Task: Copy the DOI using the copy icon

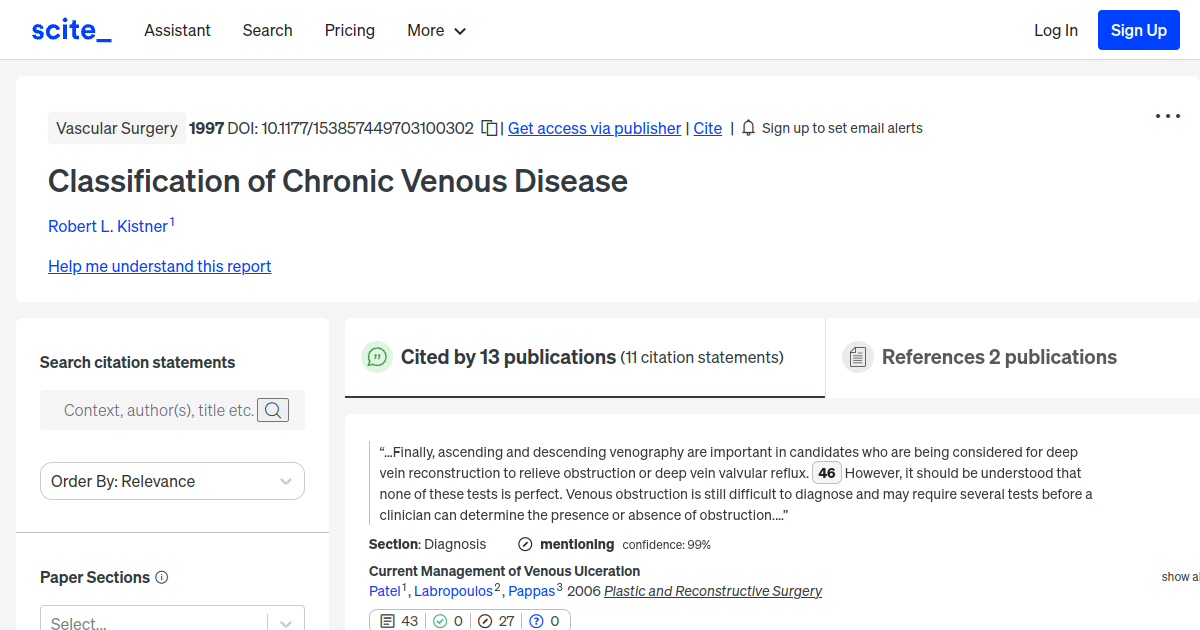Action: [488, 128]
